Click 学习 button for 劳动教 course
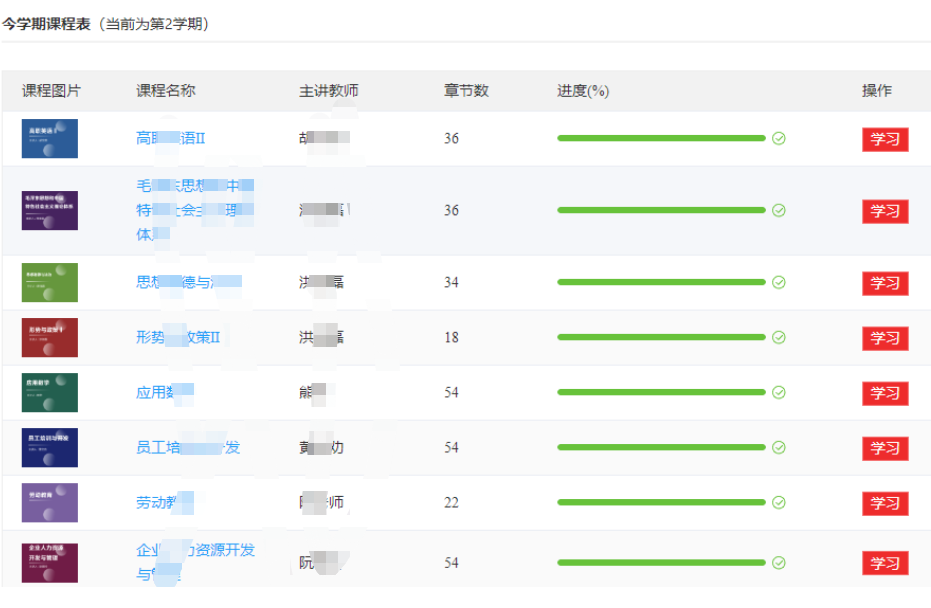 coord(885,504)
